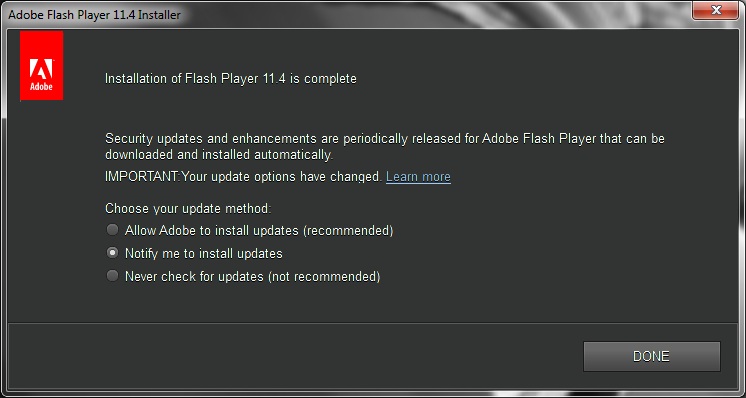Viewport: 746px width, 398px height.
Task: Click the word '(recommended)' beside the first option
Action: [x=348, y=231]
